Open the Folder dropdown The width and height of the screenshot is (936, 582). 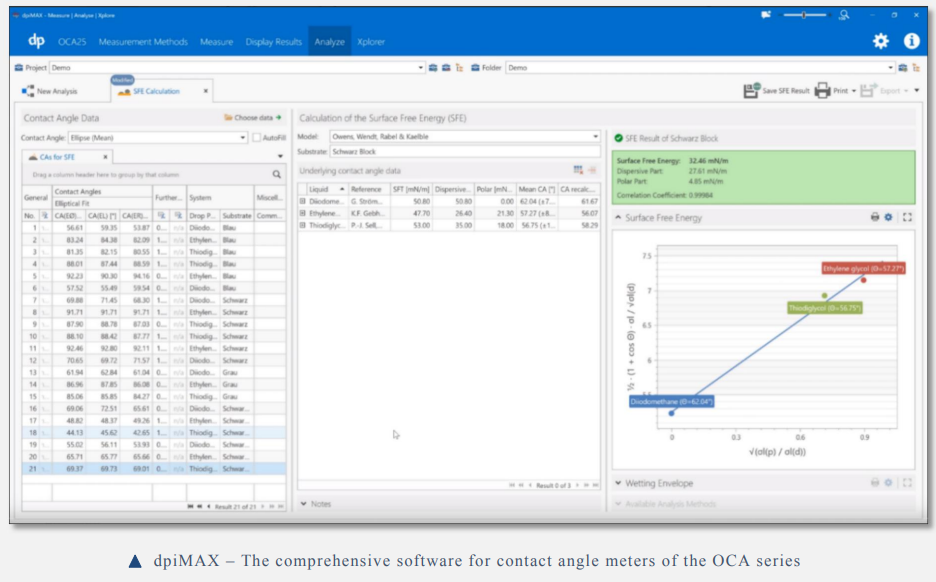point(890,67)
